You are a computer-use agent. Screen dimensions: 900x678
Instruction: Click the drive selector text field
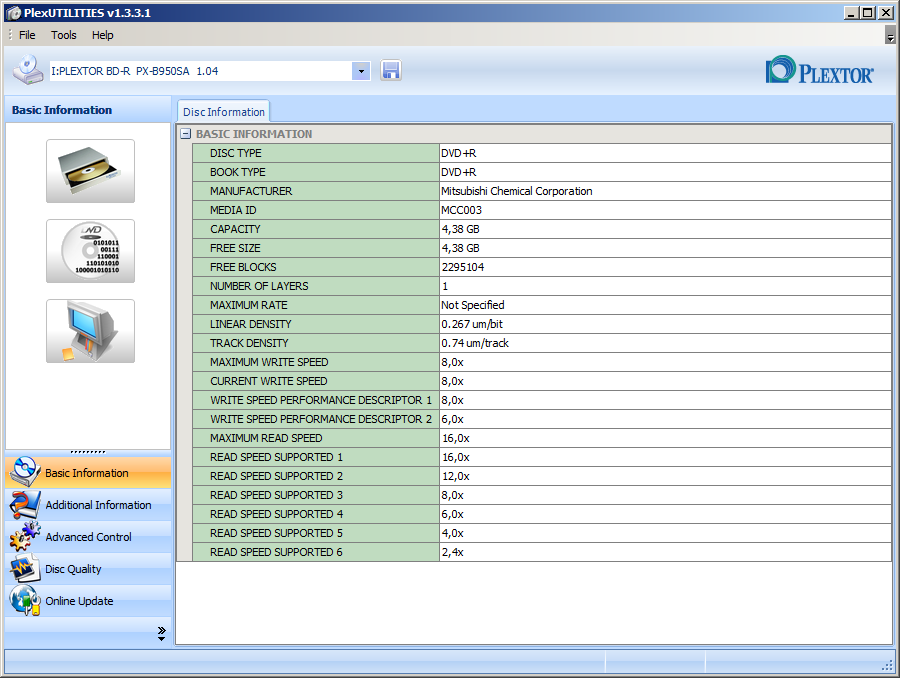point(201,71)
